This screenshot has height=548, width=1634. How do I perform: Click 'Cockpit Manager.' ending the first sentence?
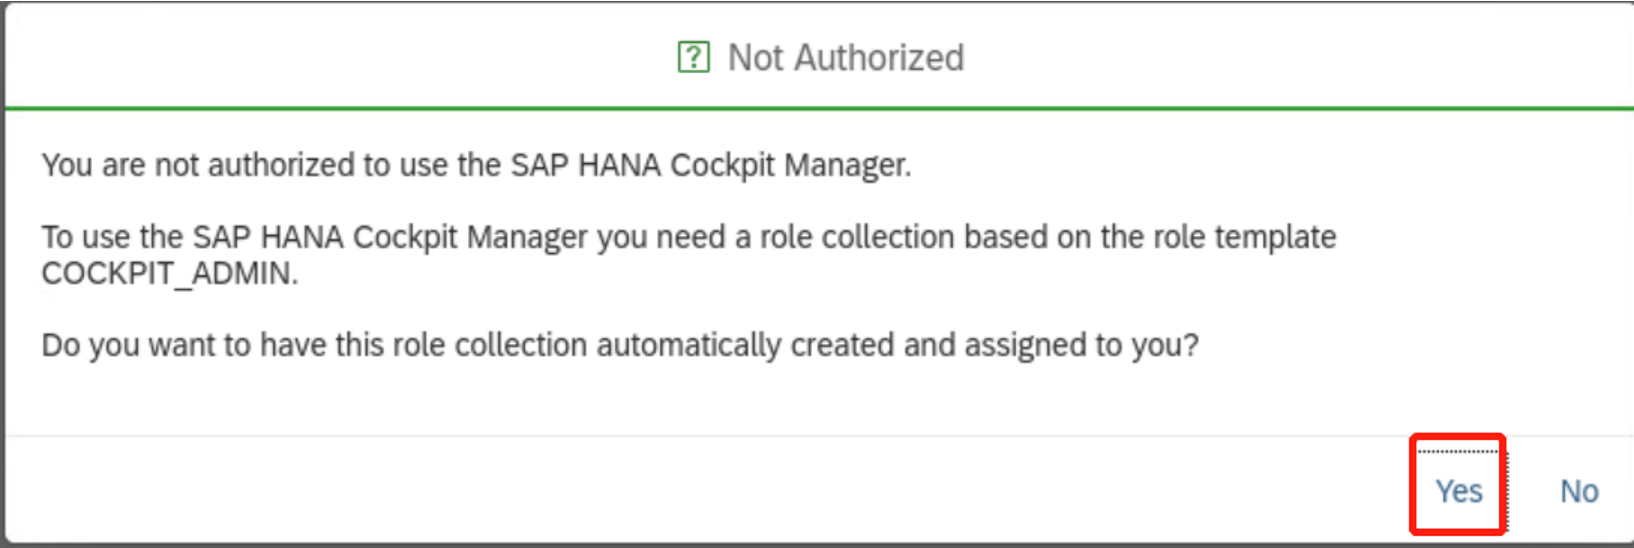point(790,165)
